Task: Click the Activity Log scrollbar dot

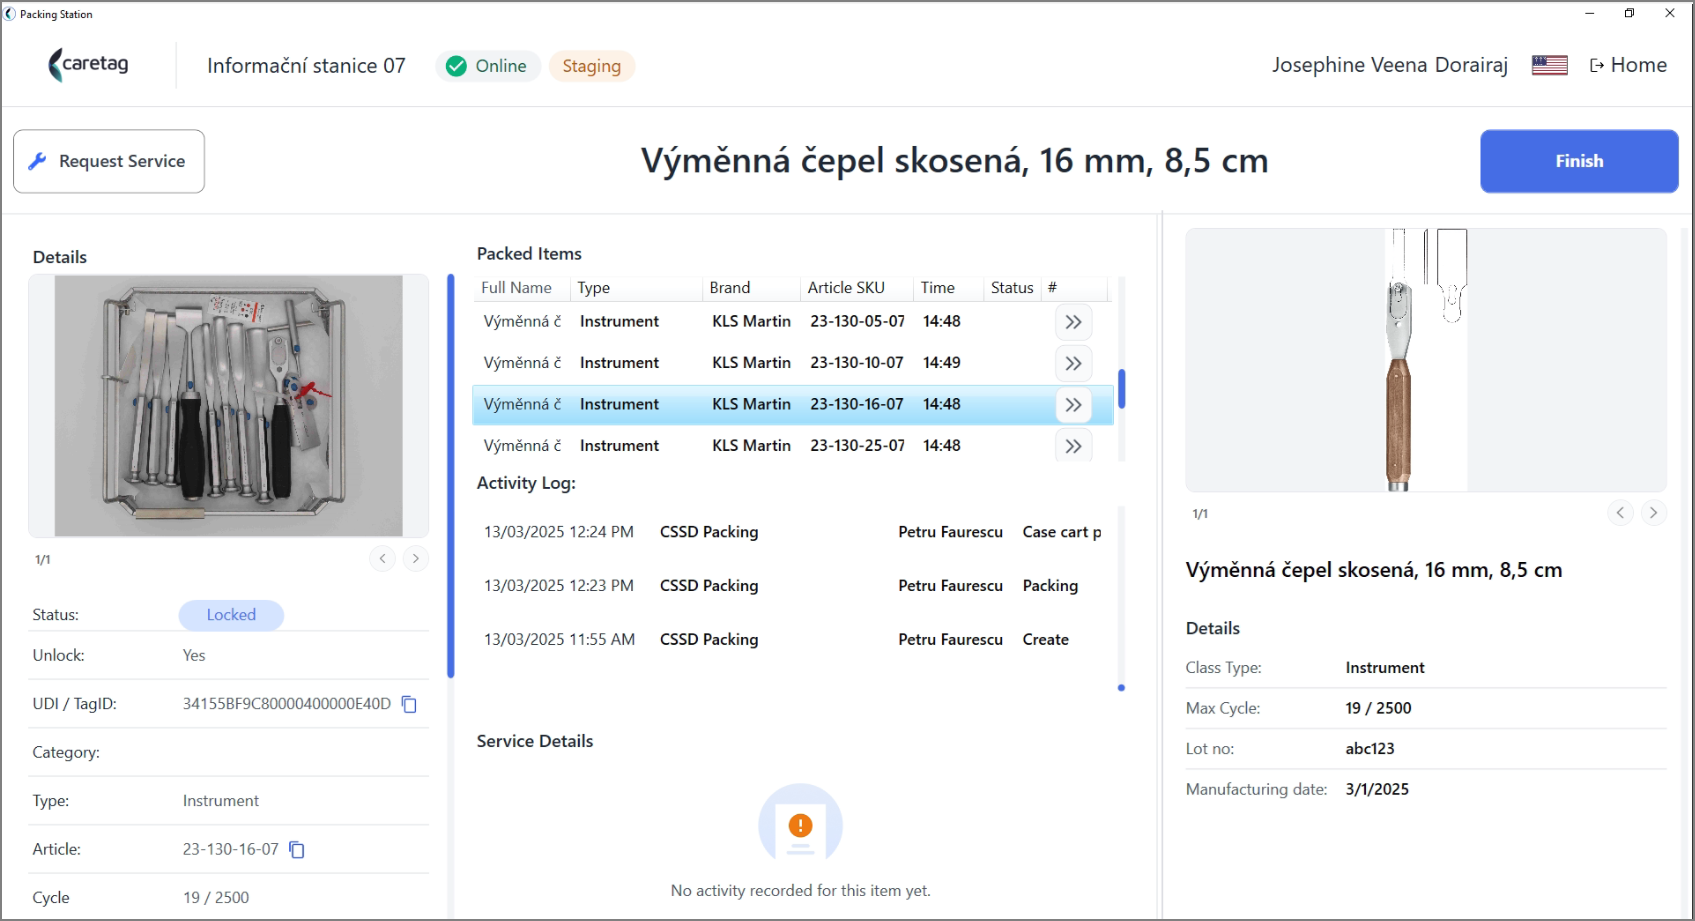Action: click(x=1121, y=688)
